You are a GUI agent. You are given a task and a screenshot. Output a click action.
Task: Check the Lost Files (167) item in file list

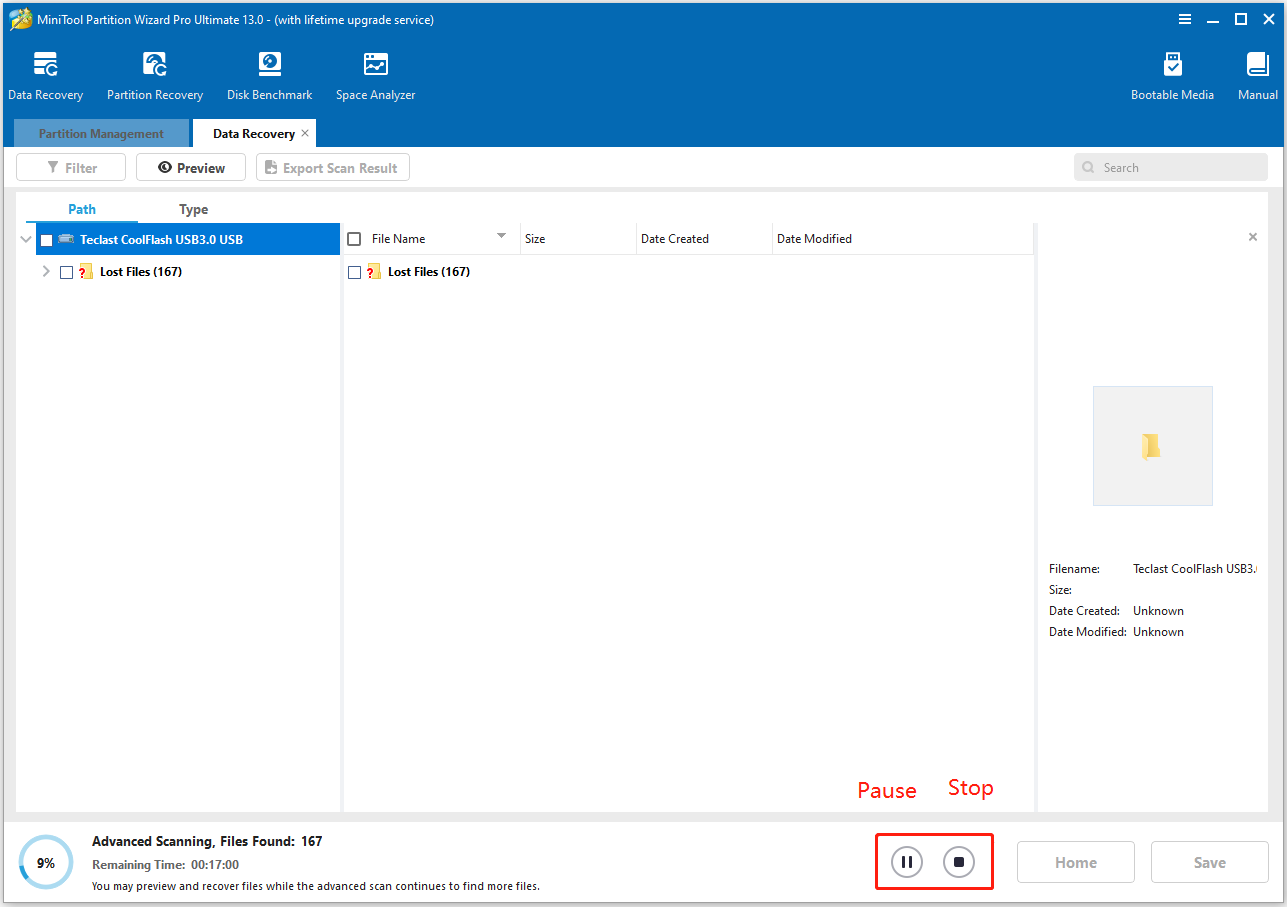point(353,271)
